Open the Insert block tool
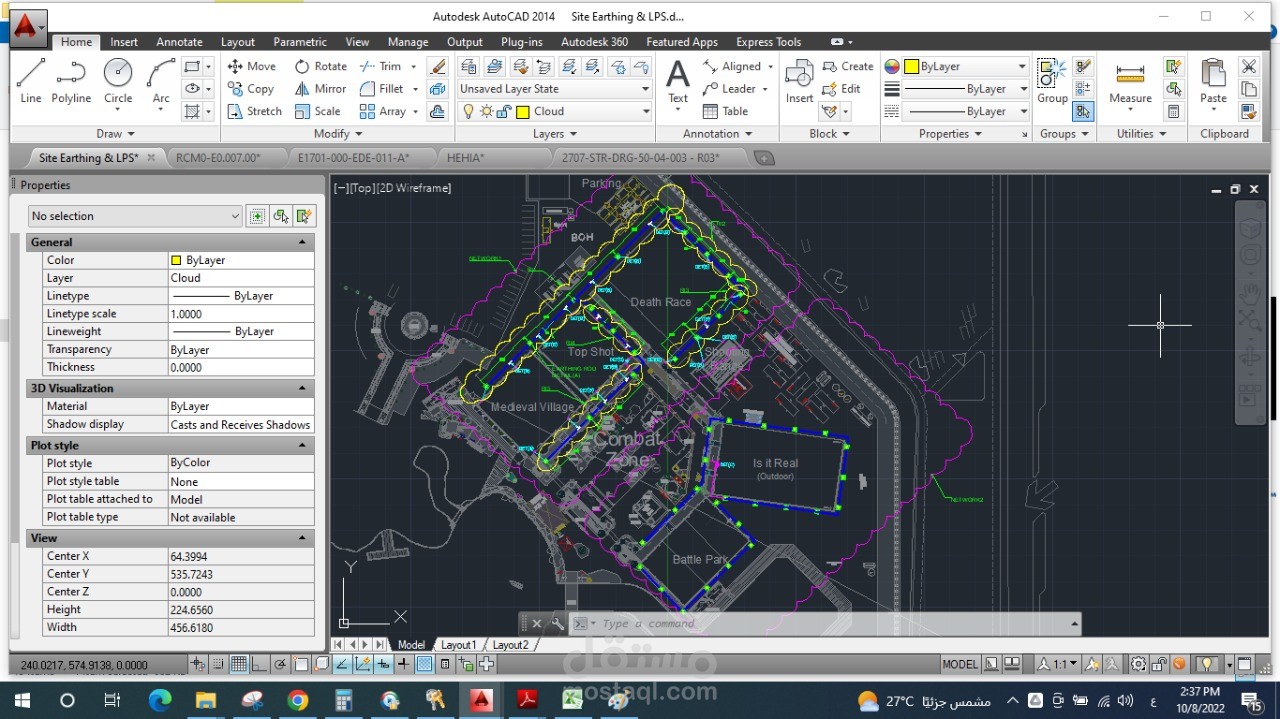Screen dimensions: 1280x719 coord(799,81)
